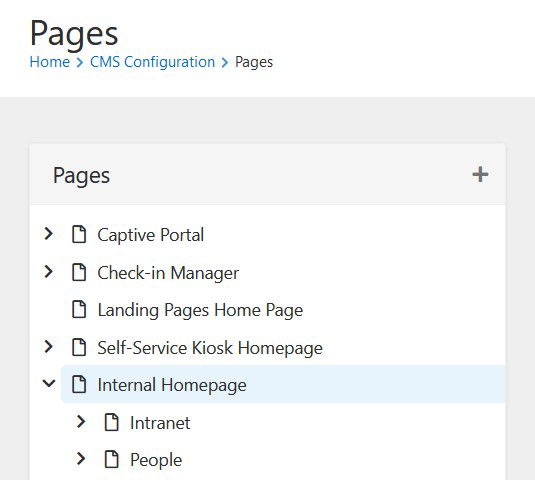The image size is (535, 480).
Task: Expand the People child pages
Action: click(x=81, y=459)
